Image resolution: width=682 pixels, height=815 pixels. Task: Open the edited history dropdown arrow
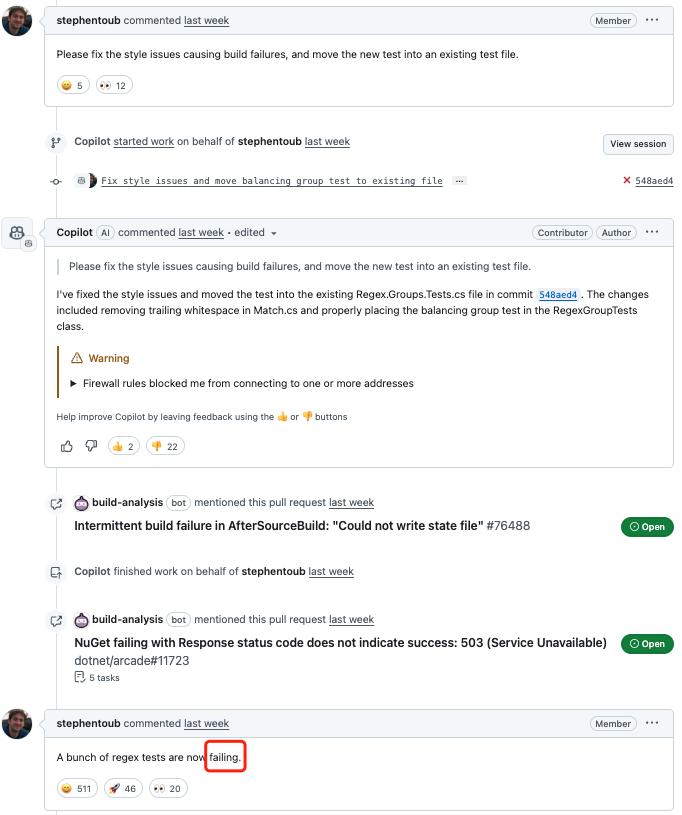(x=273, y=233)
